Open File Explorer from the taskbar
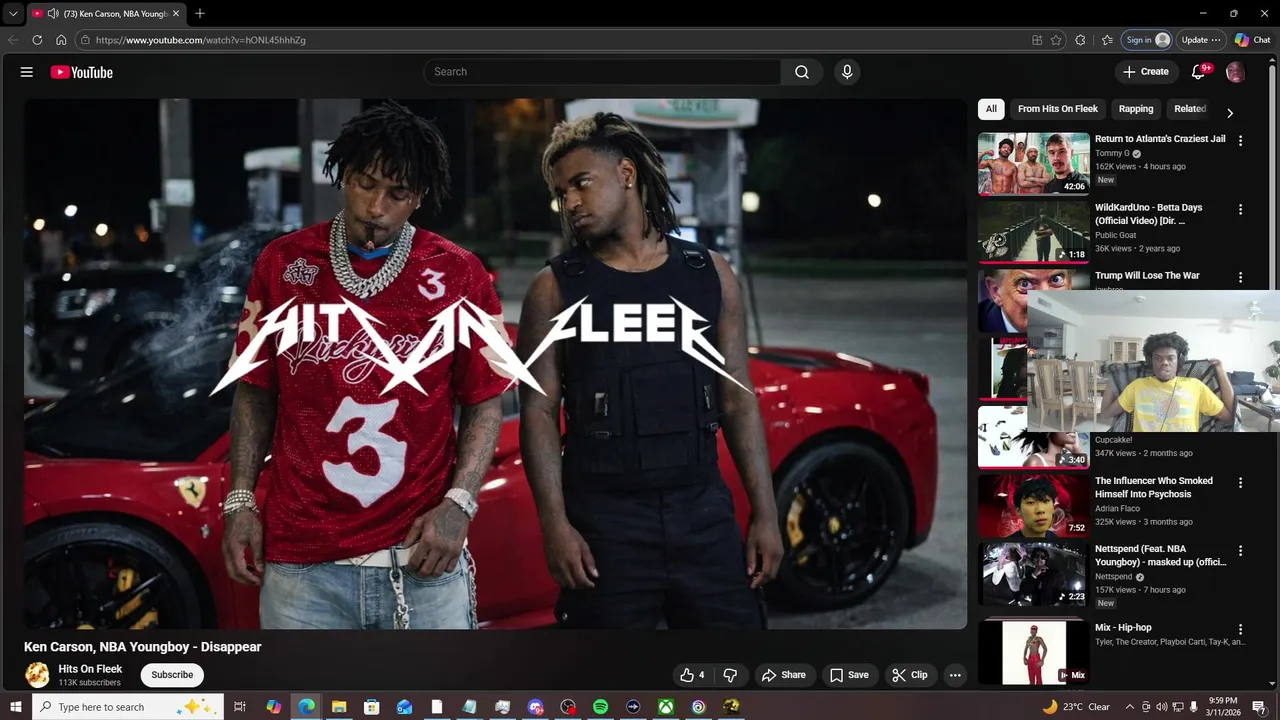The width and height of the screenshot is (1280, 720). click(339, 707)
